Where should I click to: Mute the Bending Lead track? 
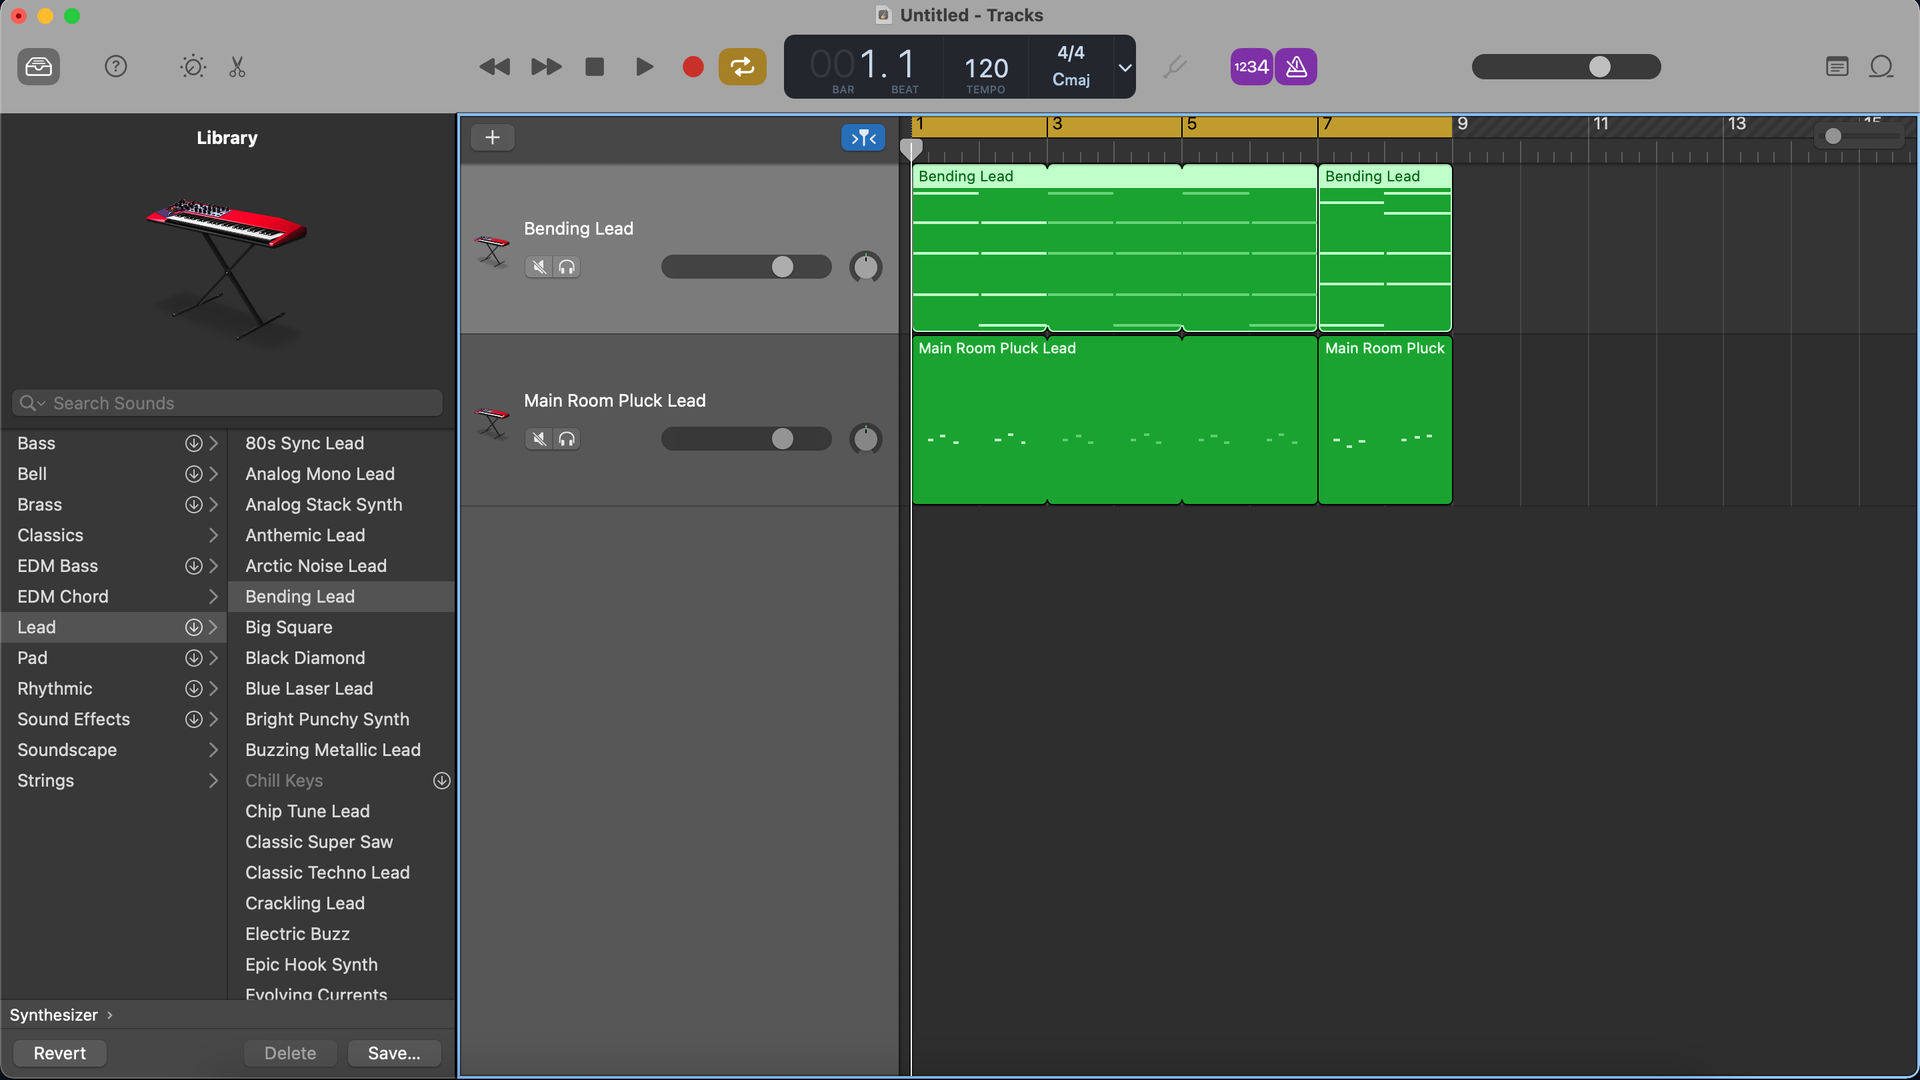pyautogui.click(x=538, y=267)
